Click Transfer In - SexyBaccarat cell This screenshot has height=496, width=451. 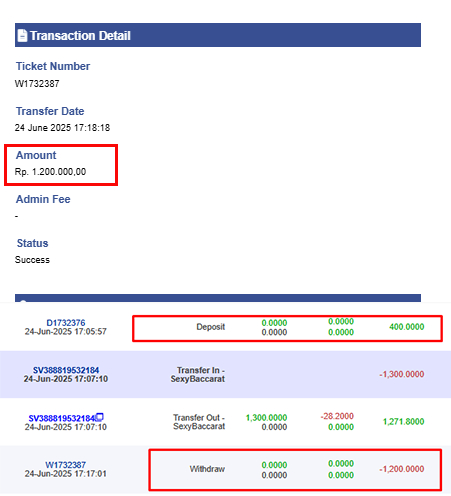click(198, 374)
